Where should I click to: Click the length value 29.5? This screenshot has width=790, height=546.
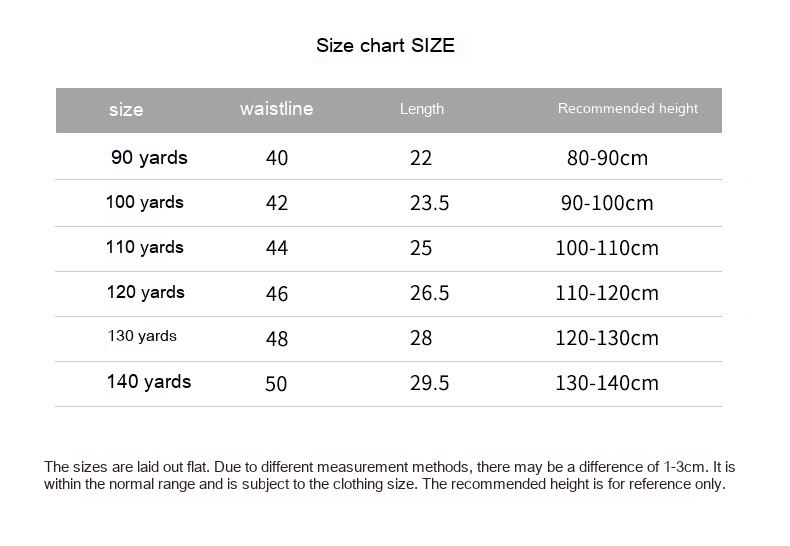429,384
